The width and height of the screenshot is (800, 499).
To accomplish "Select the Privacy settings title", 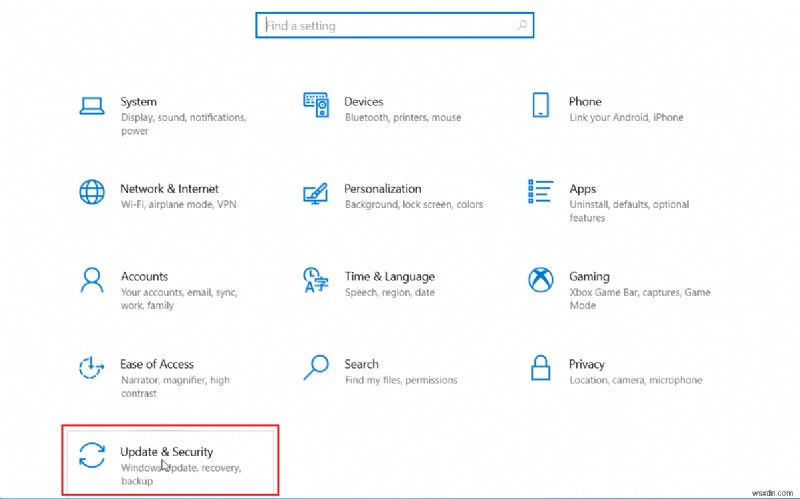I will click(x=587, y=365).
